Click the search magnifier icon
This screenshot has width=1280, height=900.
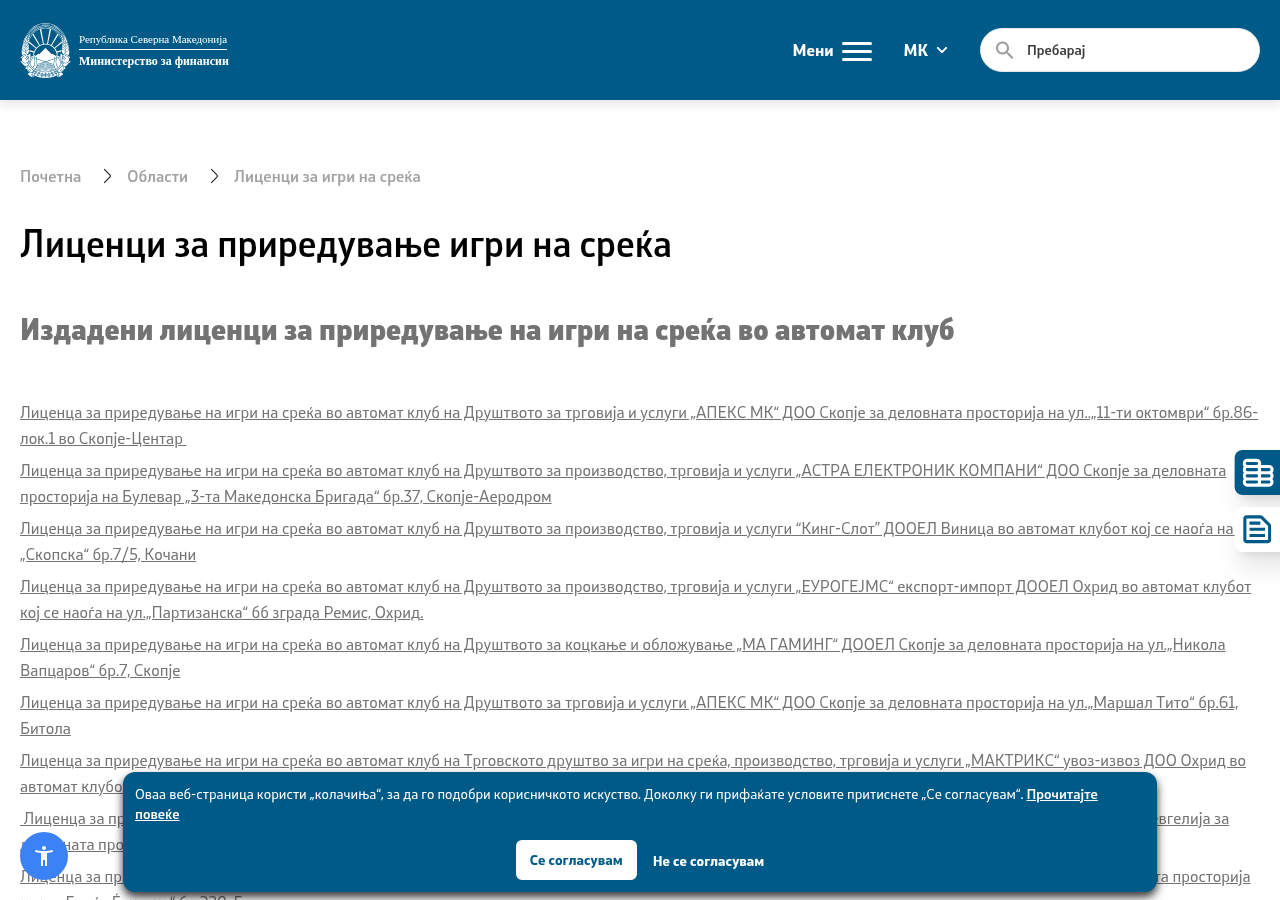coord(1004,50)
